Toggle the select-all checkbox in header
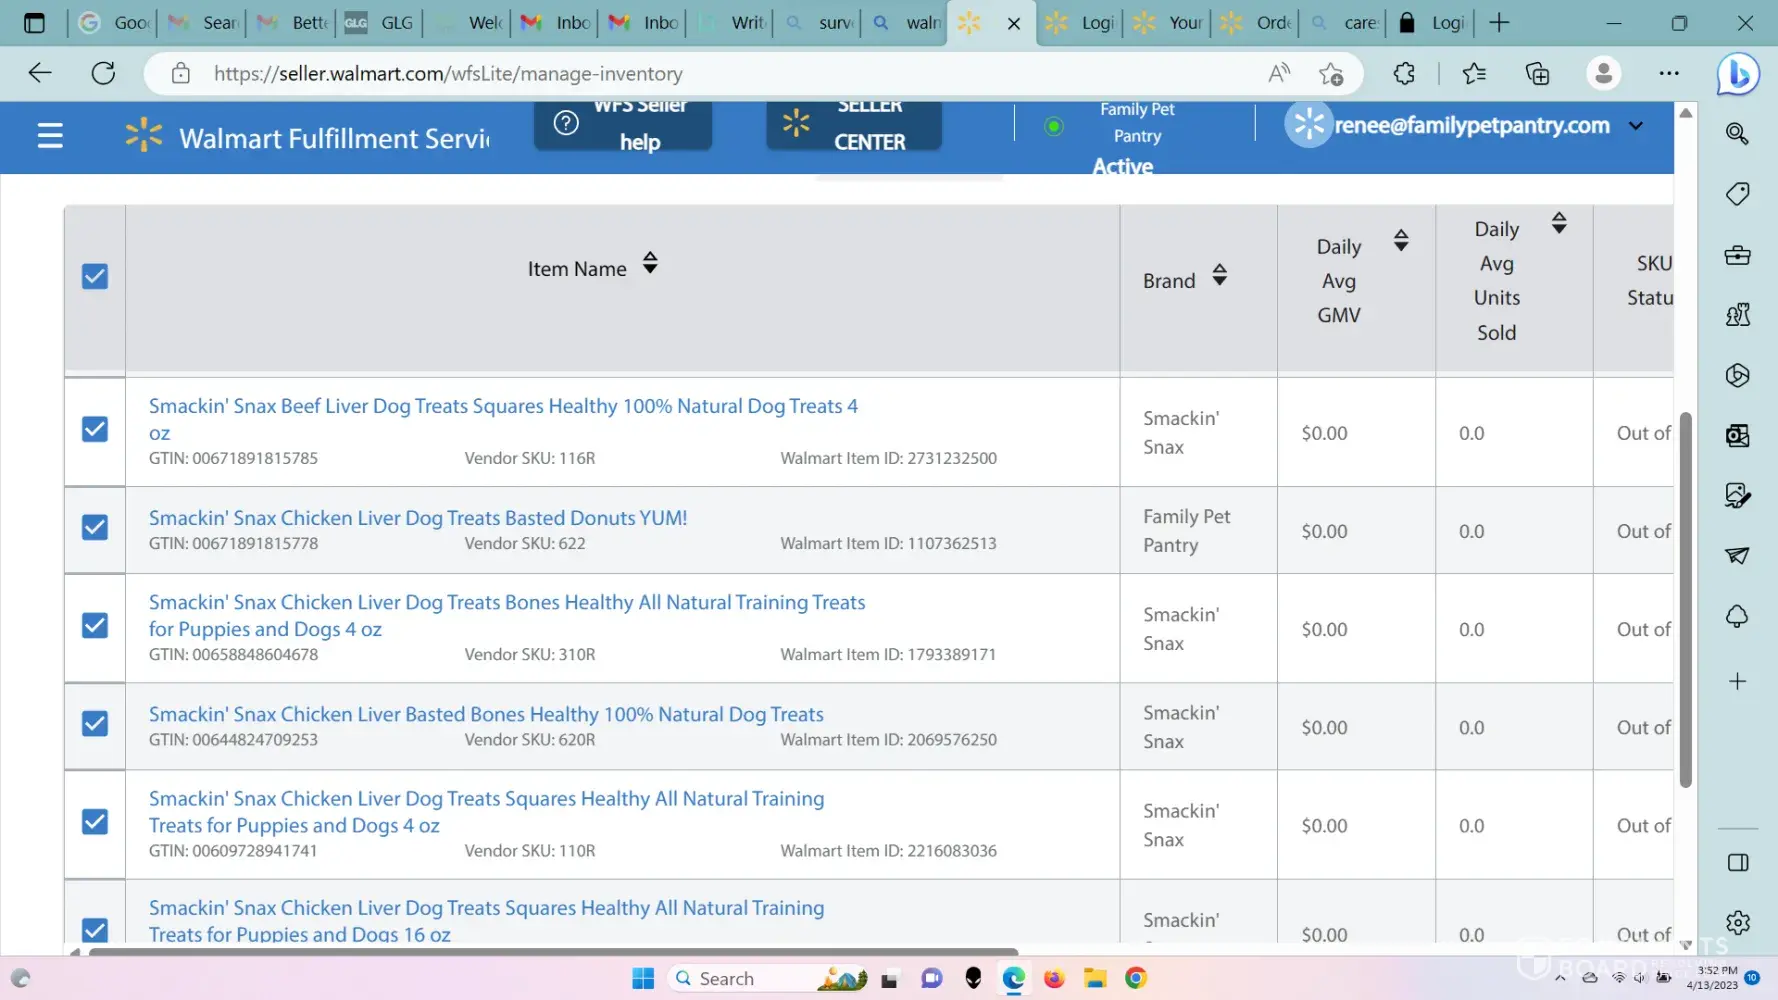The width and height of the screenshot is (1778, 1000). pos(95,277)
